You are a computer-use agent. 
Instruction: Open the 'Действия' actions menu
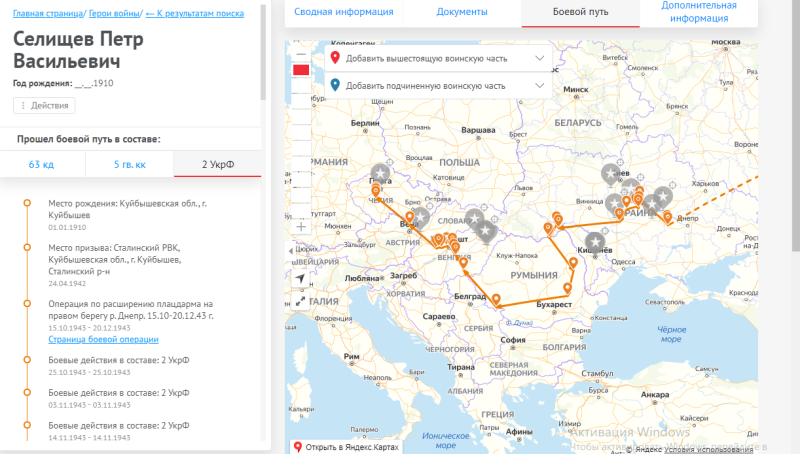pyautogui.click(x=43, y=105)
